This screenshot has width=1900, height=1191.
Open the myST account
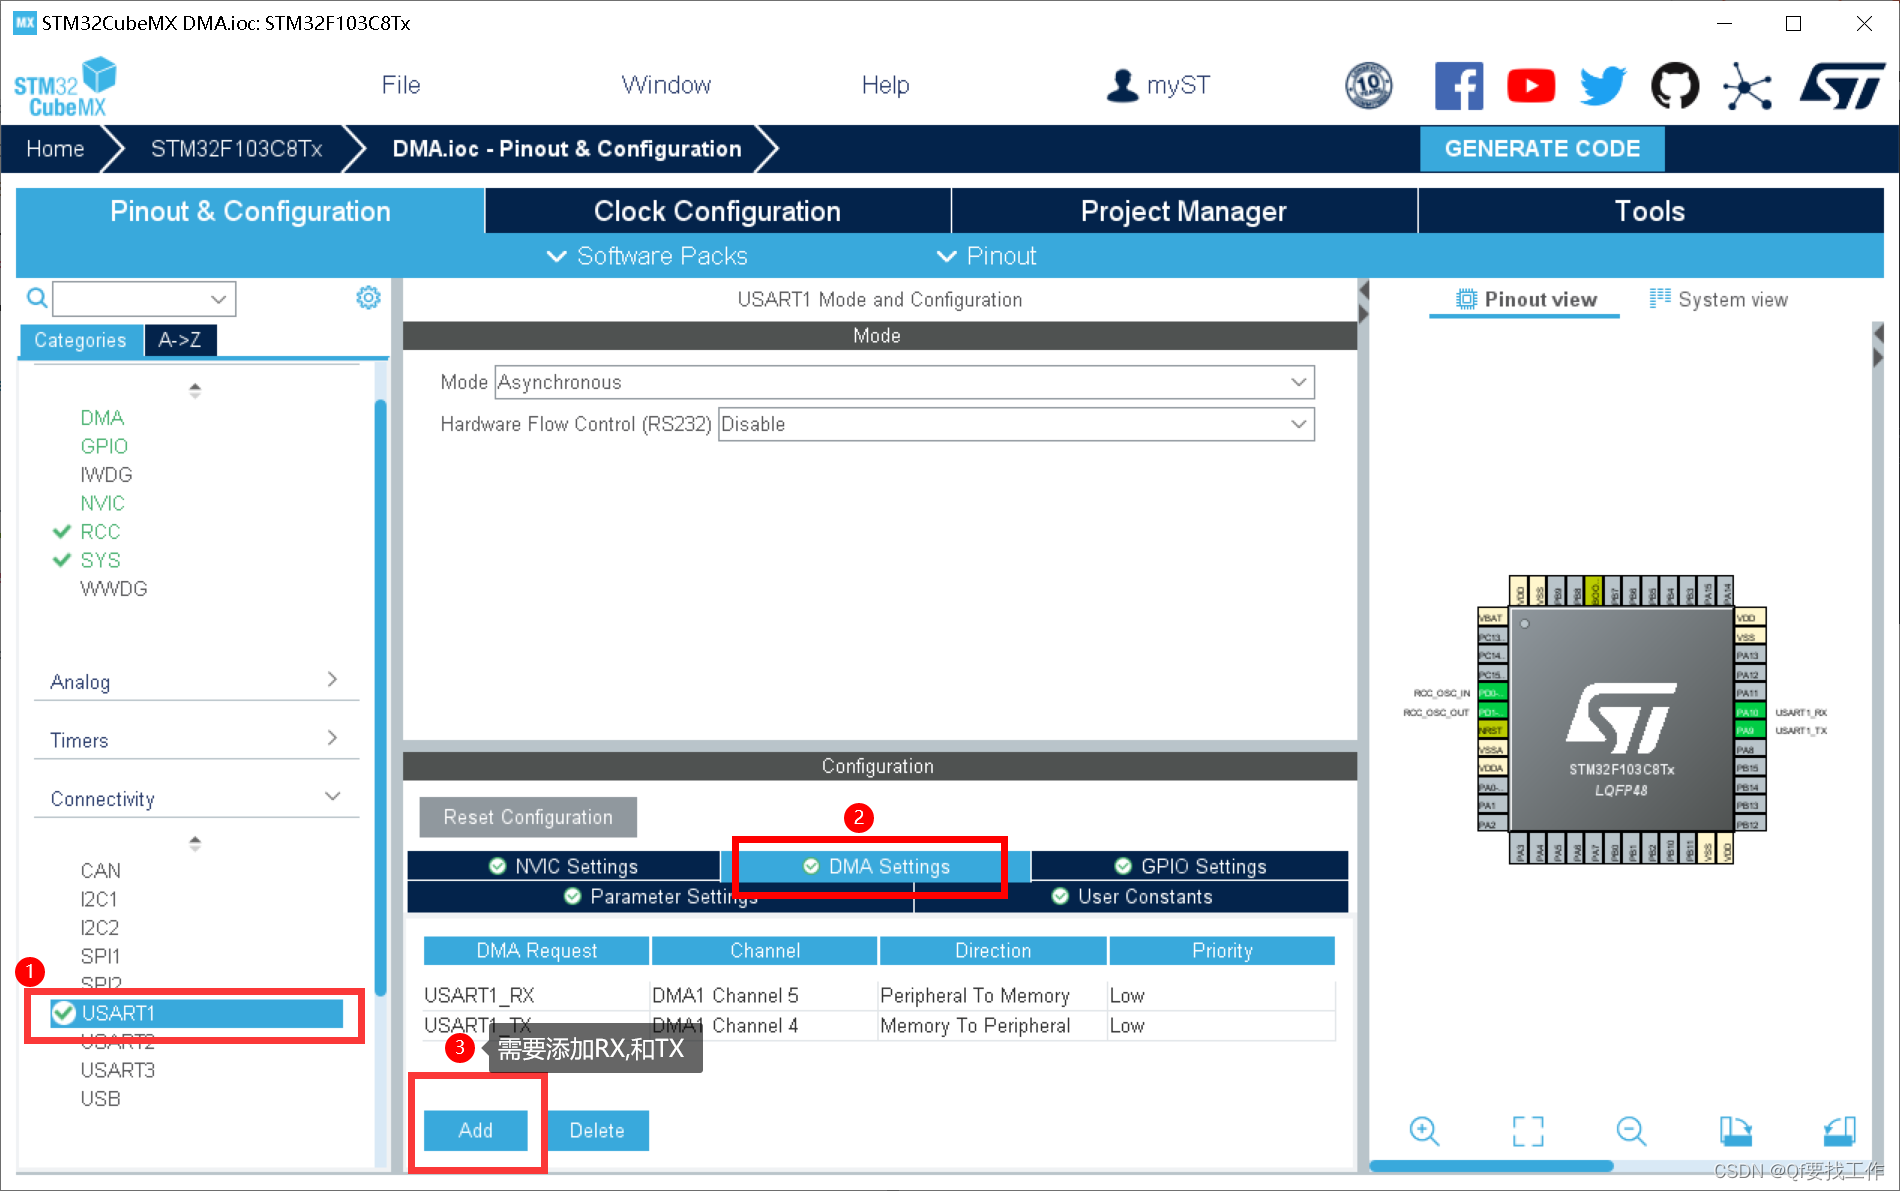[x=1158, y=86]
